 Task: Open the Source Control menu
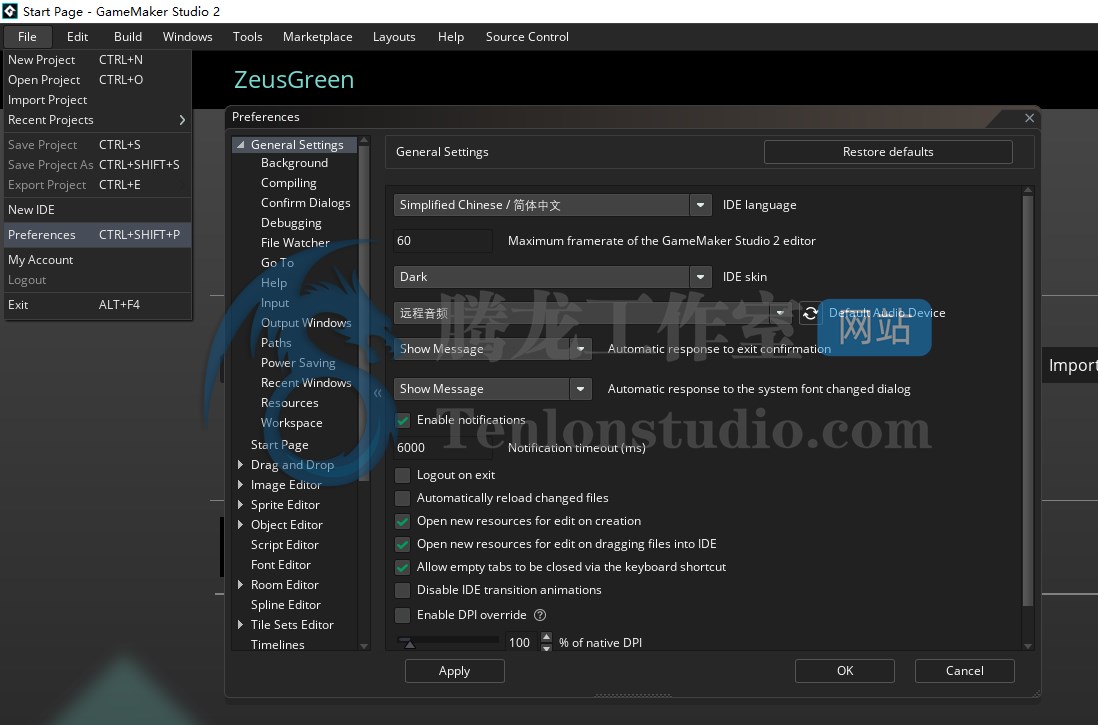click(527, 36)
